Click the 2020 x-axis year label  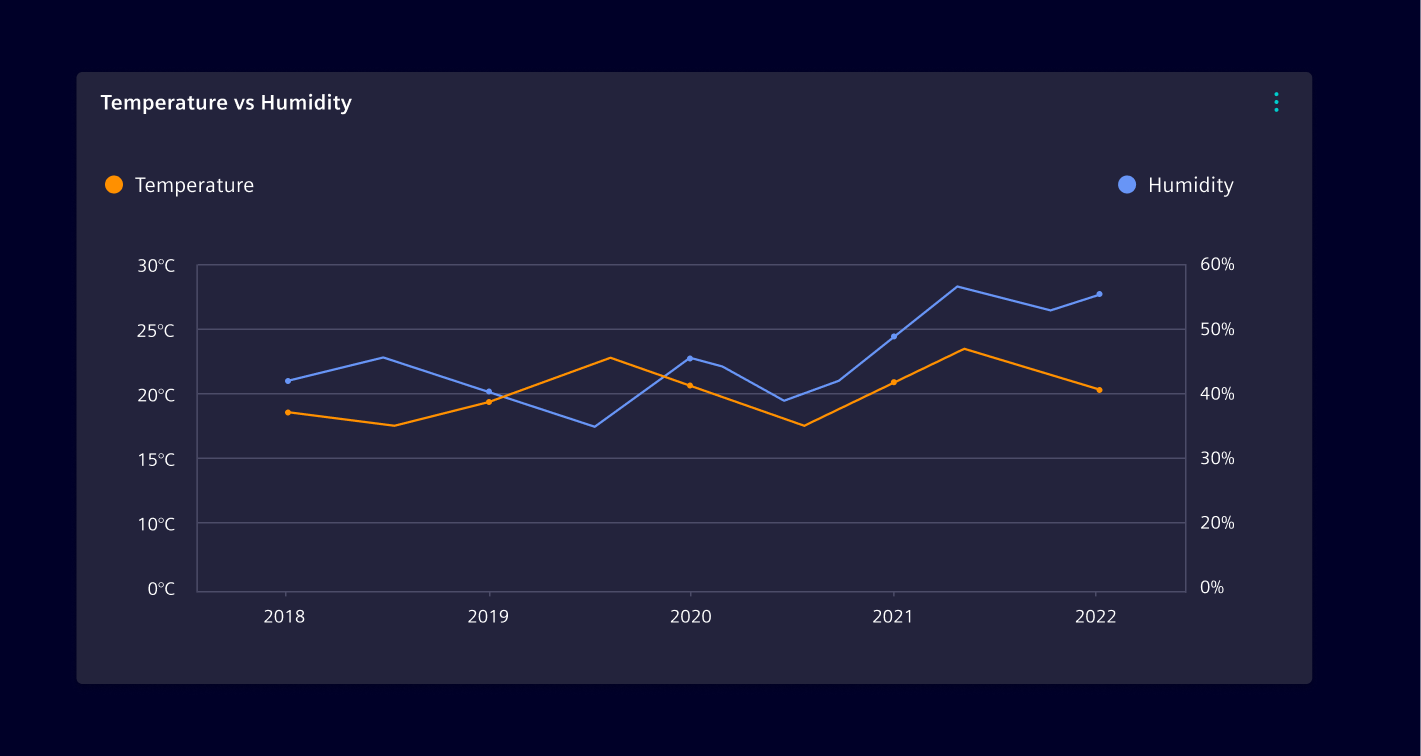[x=690, y=617]
